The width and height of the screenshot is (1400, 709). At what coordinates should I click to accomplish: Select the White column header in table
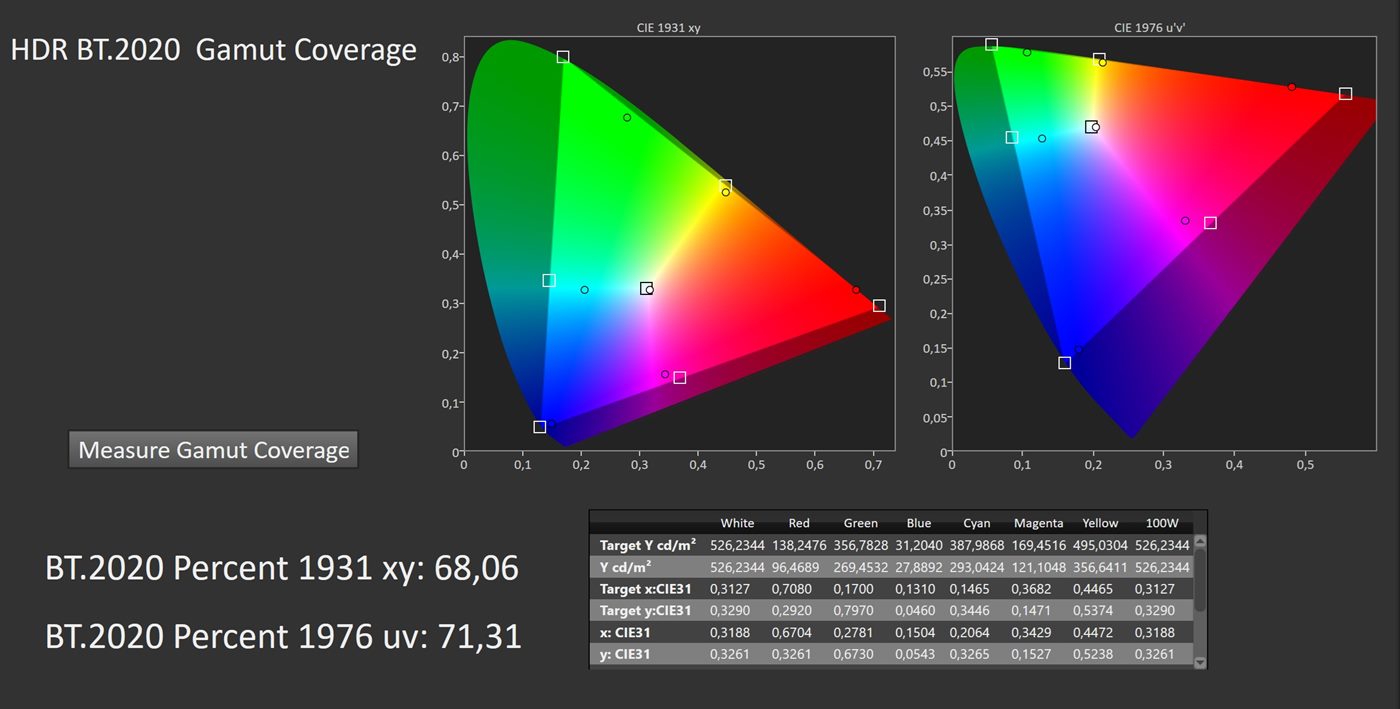[737, 523]
